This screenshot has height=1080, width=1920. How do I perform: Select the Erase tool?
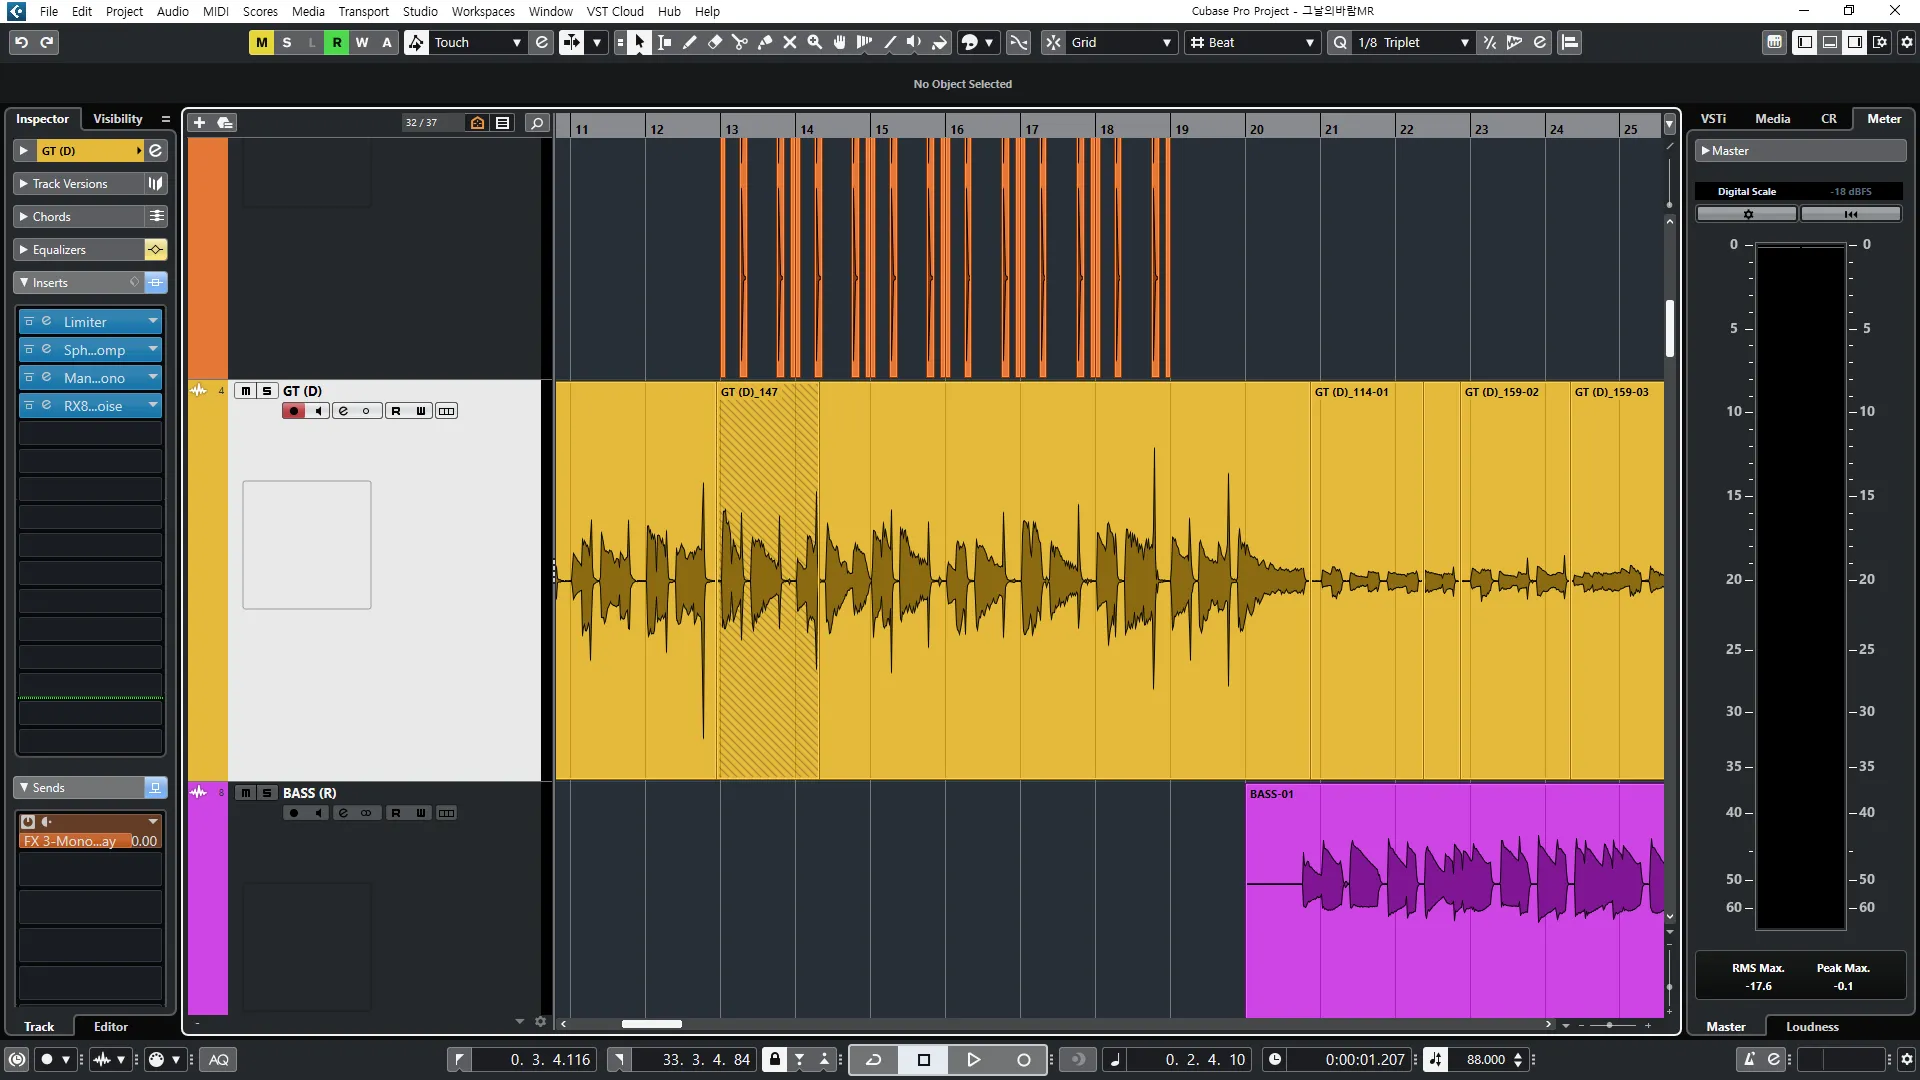point(714,42)
